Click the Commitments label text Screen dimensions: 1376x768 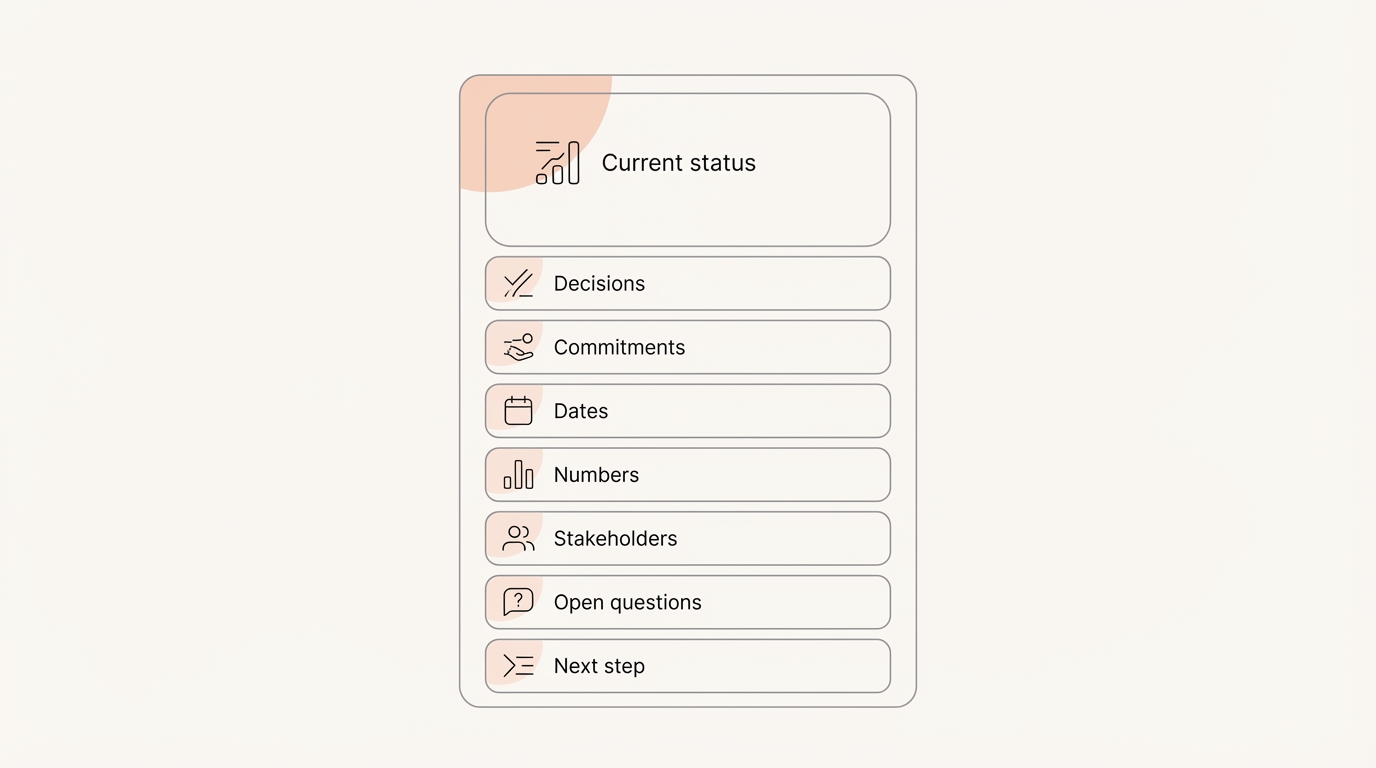[619, 347]
